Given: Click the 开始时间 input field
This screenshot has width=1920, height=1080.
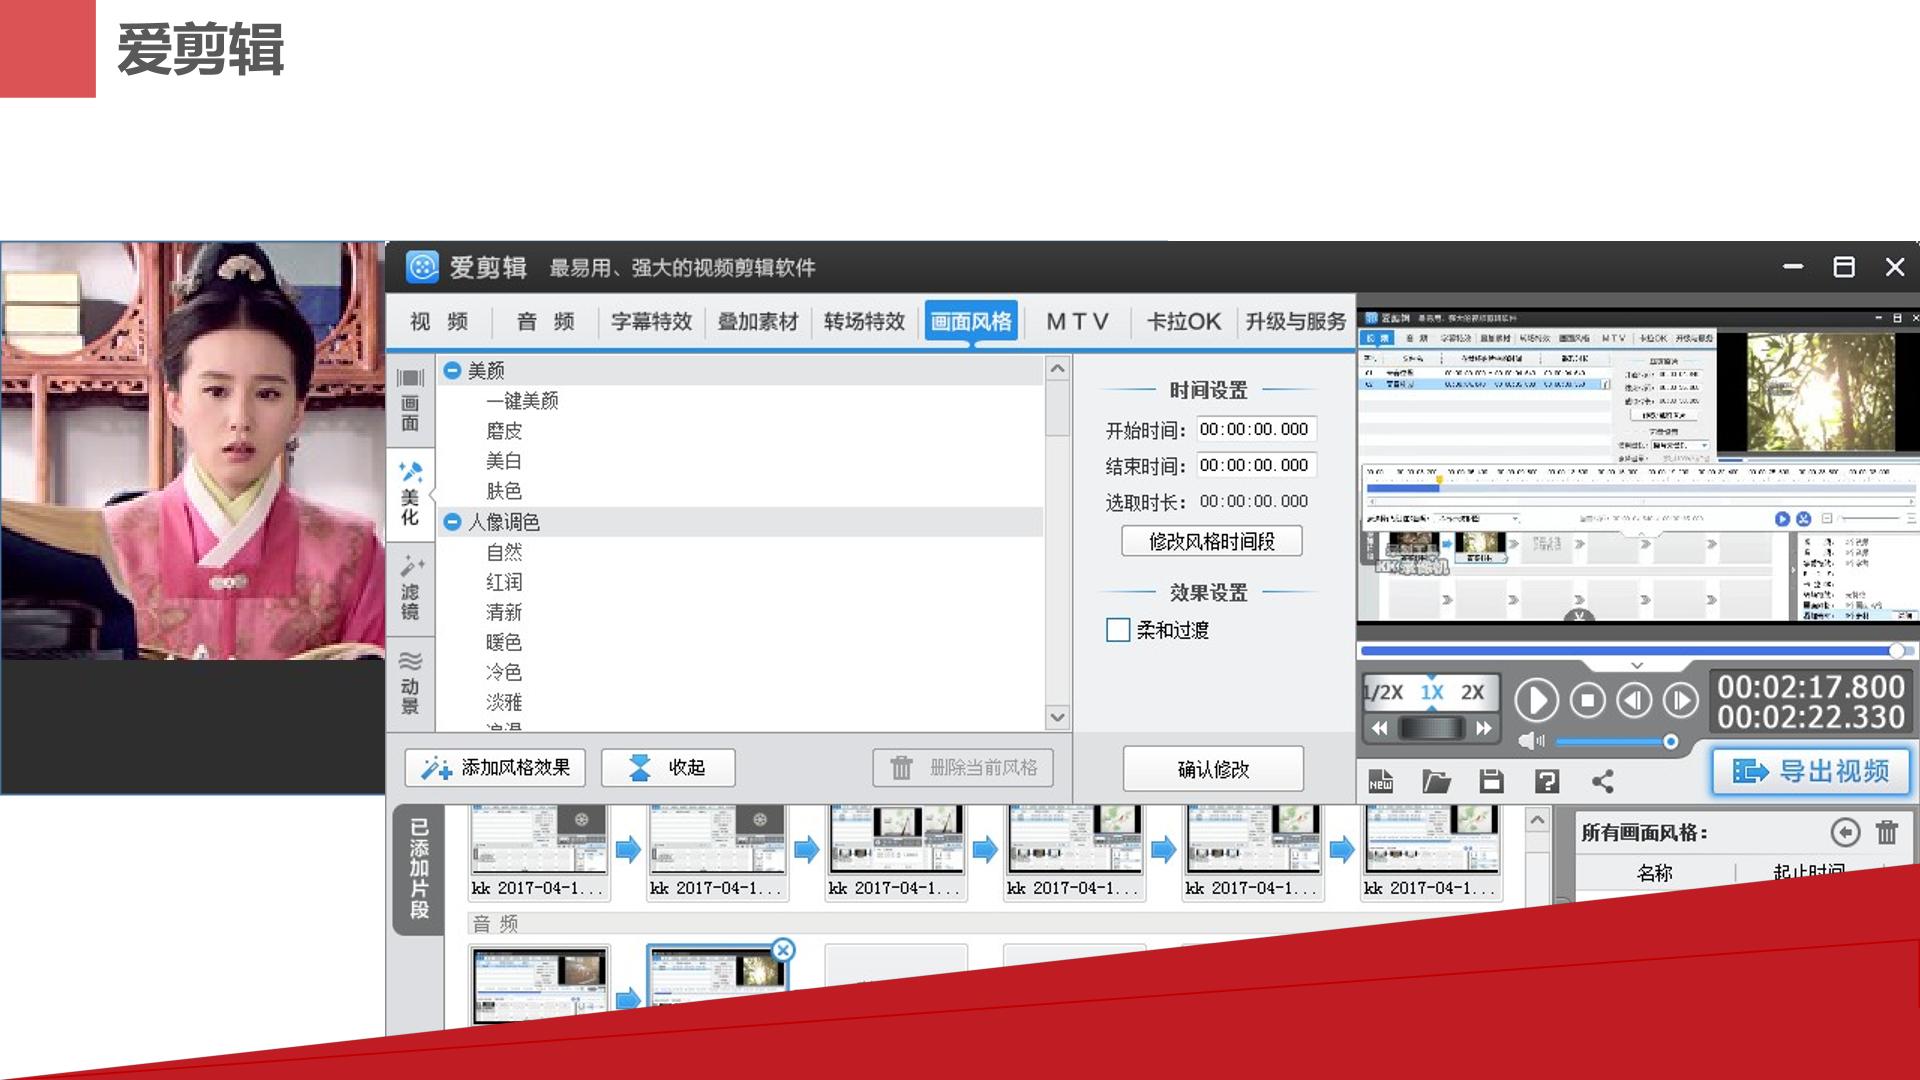Looking at the screenshot, I should tap(1257, 429).
